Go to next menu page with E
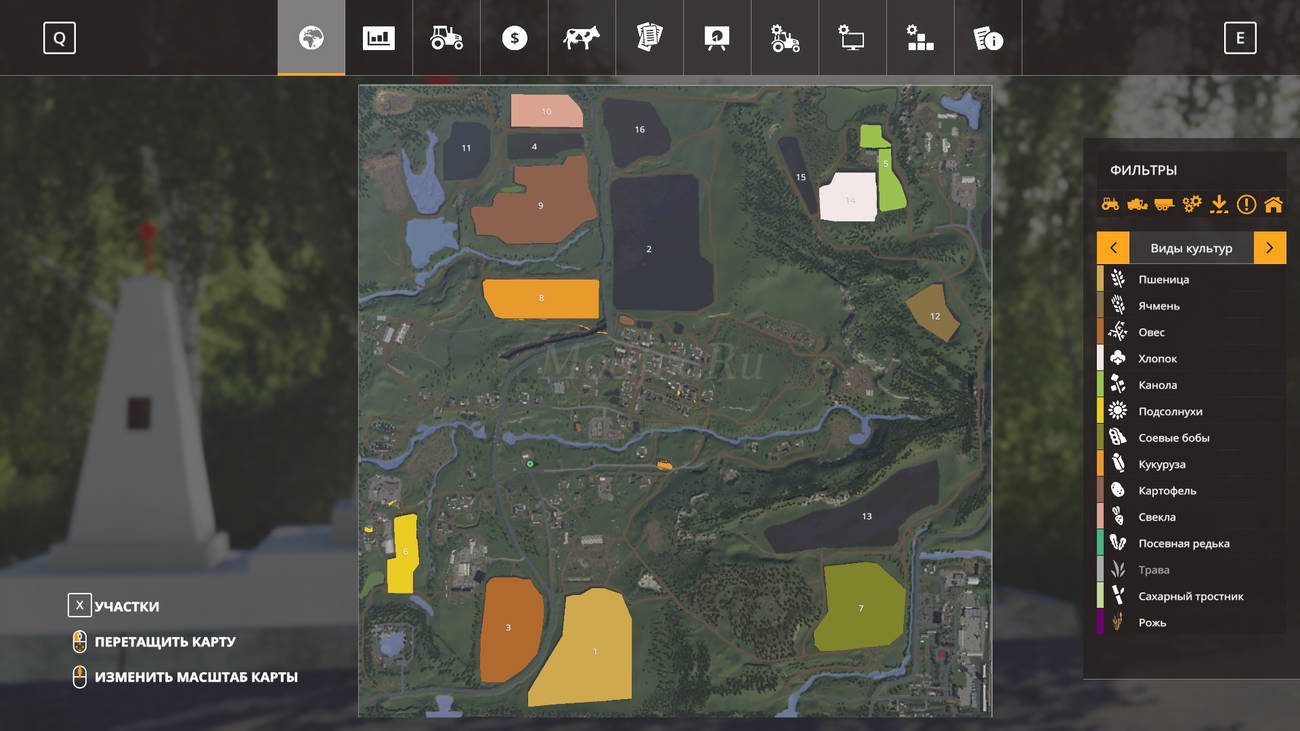 click(x=1240, y=38)
